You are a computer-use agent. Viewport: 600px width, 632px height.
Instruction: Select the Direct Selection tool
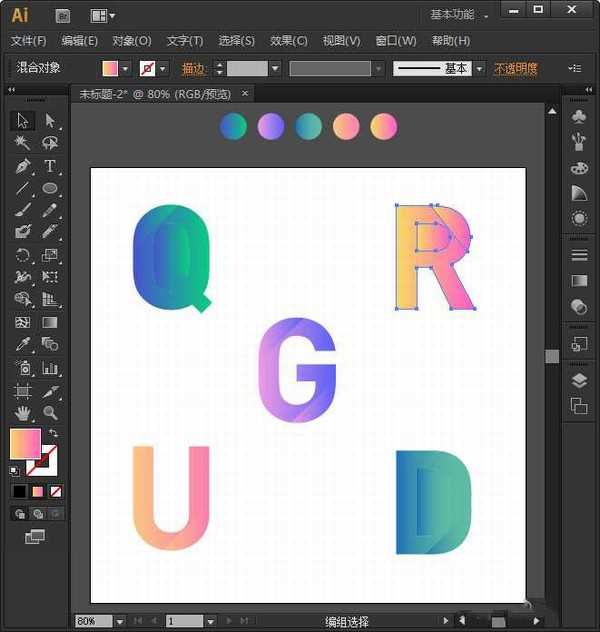[x=49, y=121]
